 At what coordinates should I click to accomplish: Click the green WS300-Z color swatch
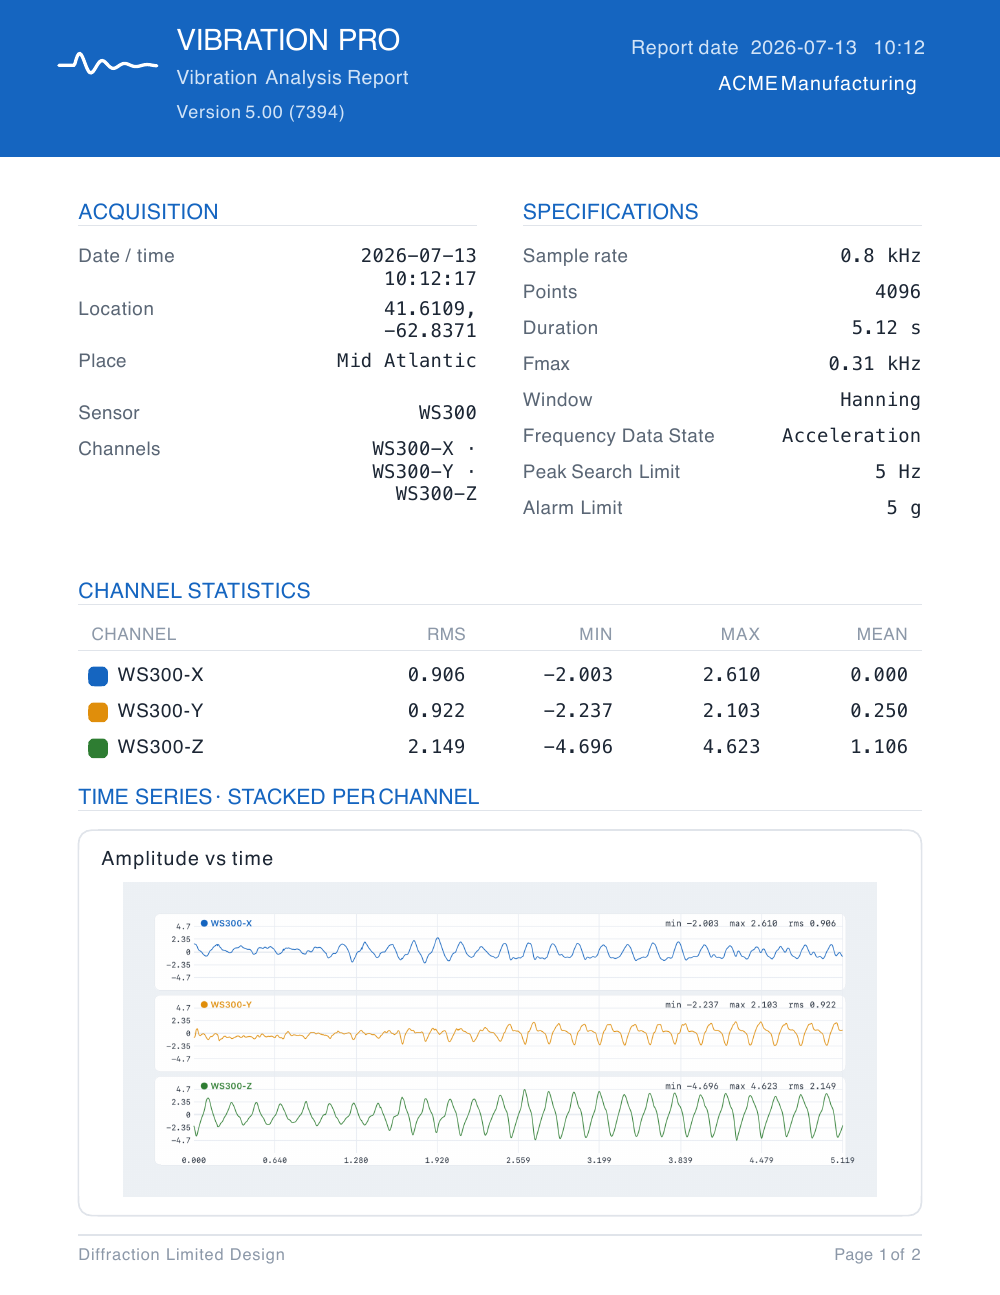point(98,748)
